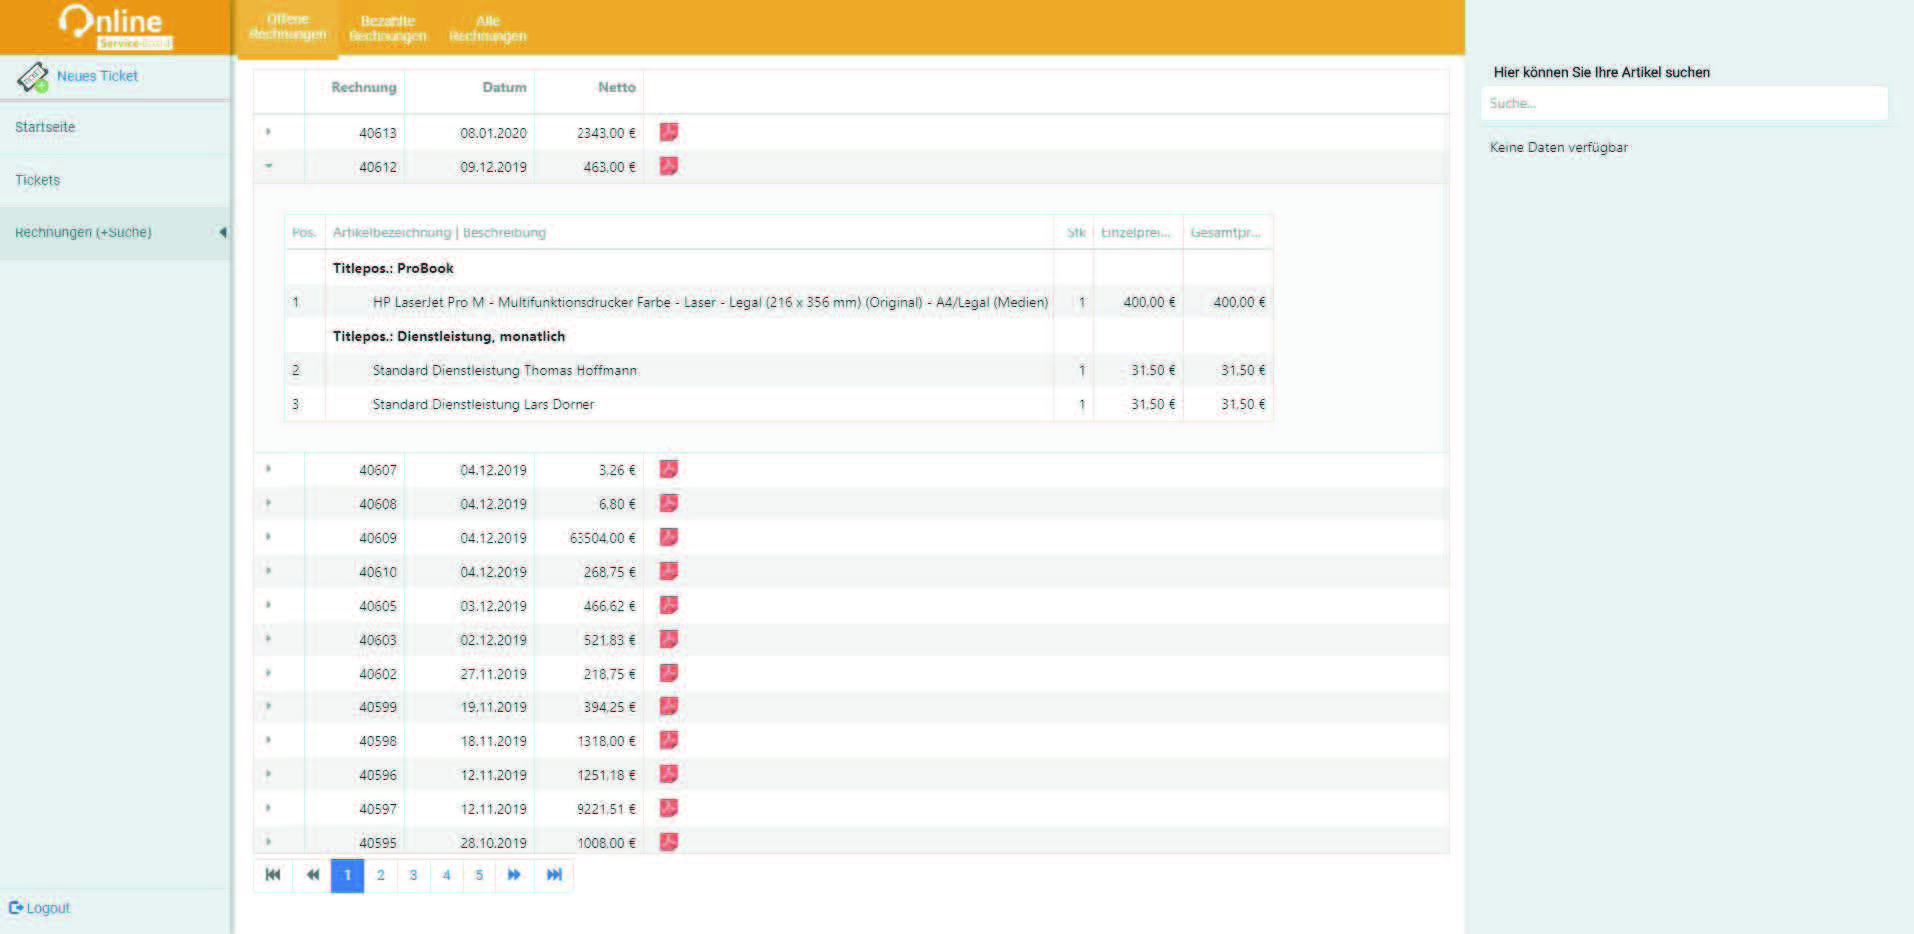Viewport: 1914px width, 934px height.
Task: Open PDF for invoice 40598
Action: pos(668,740)
